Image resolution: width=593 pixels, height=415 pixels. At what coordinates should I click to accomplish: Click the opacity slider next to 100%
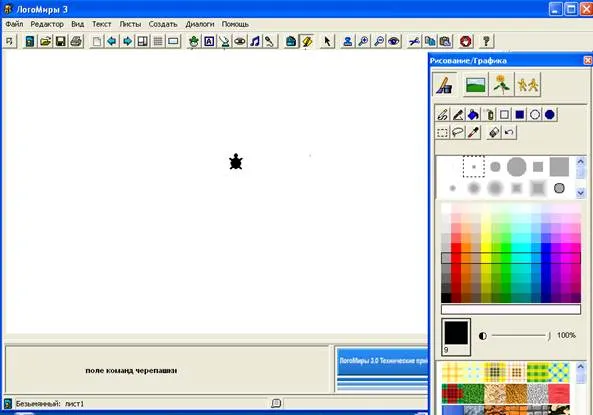(x=521, y=336)
